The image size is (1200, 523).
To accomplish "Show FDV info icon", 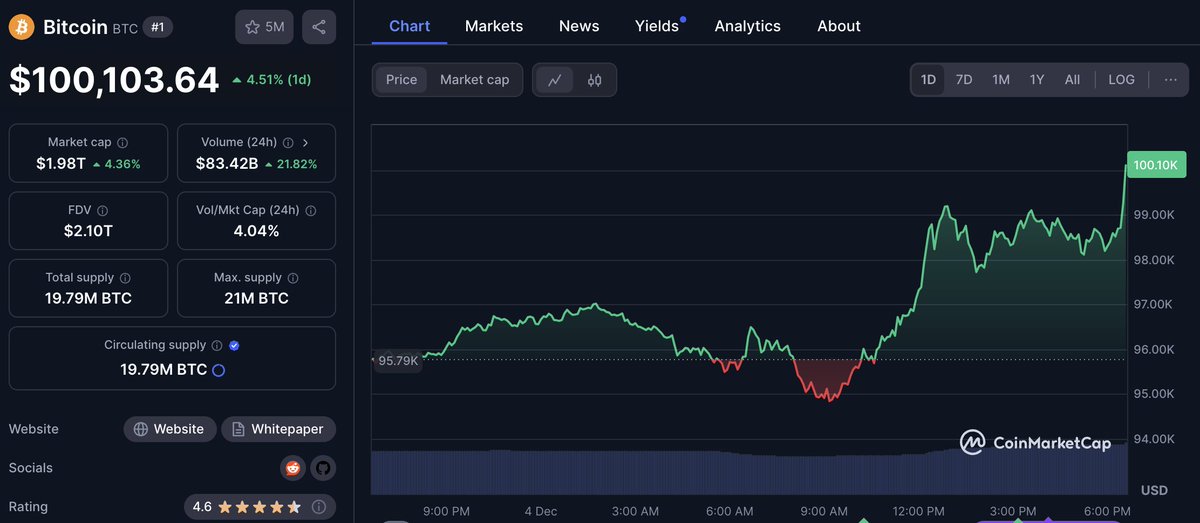I will [x=103, y=211].
